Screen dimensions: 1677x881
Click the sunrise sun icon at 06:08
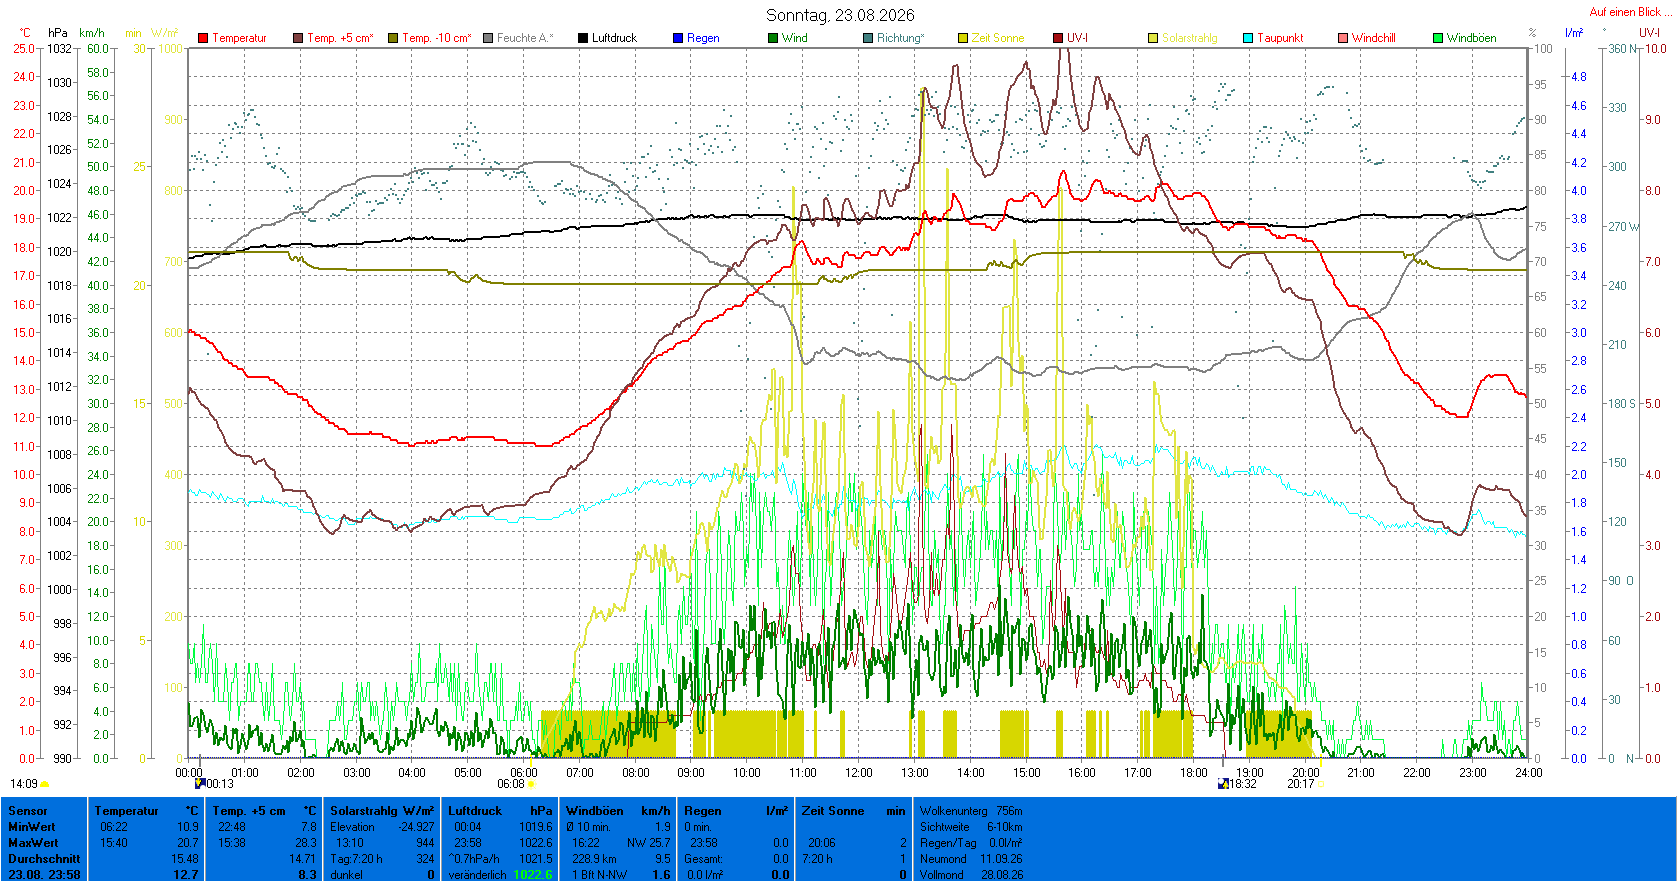tap(531, 785)
